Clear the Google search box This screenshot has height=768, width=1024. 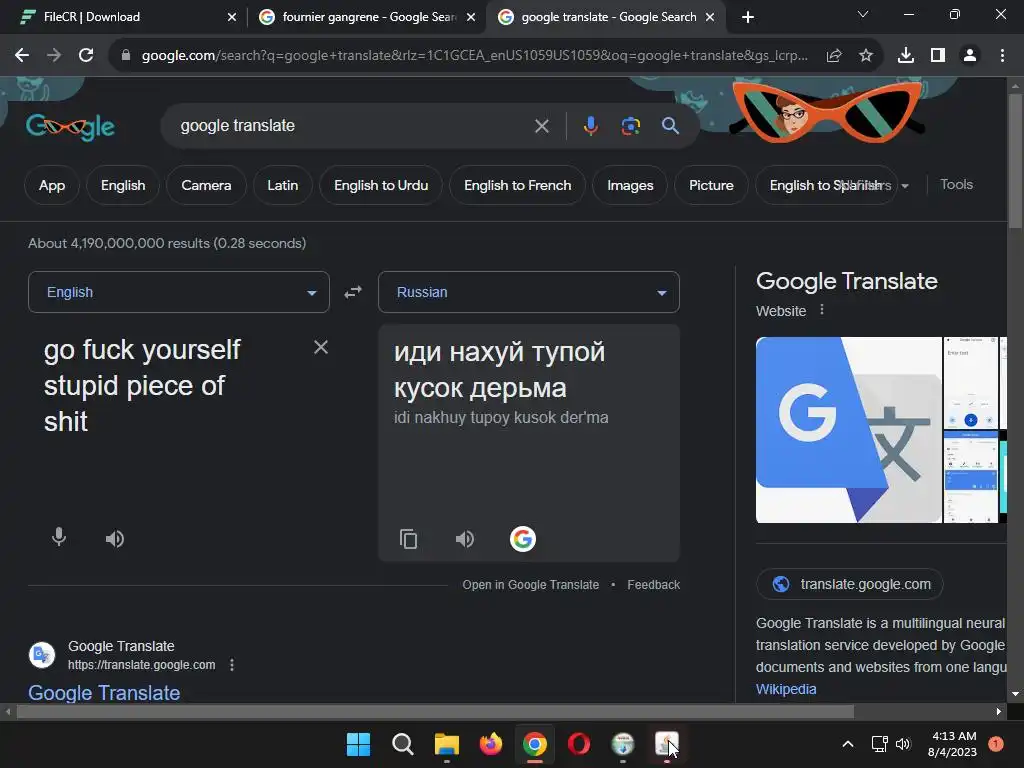[541, 126]
